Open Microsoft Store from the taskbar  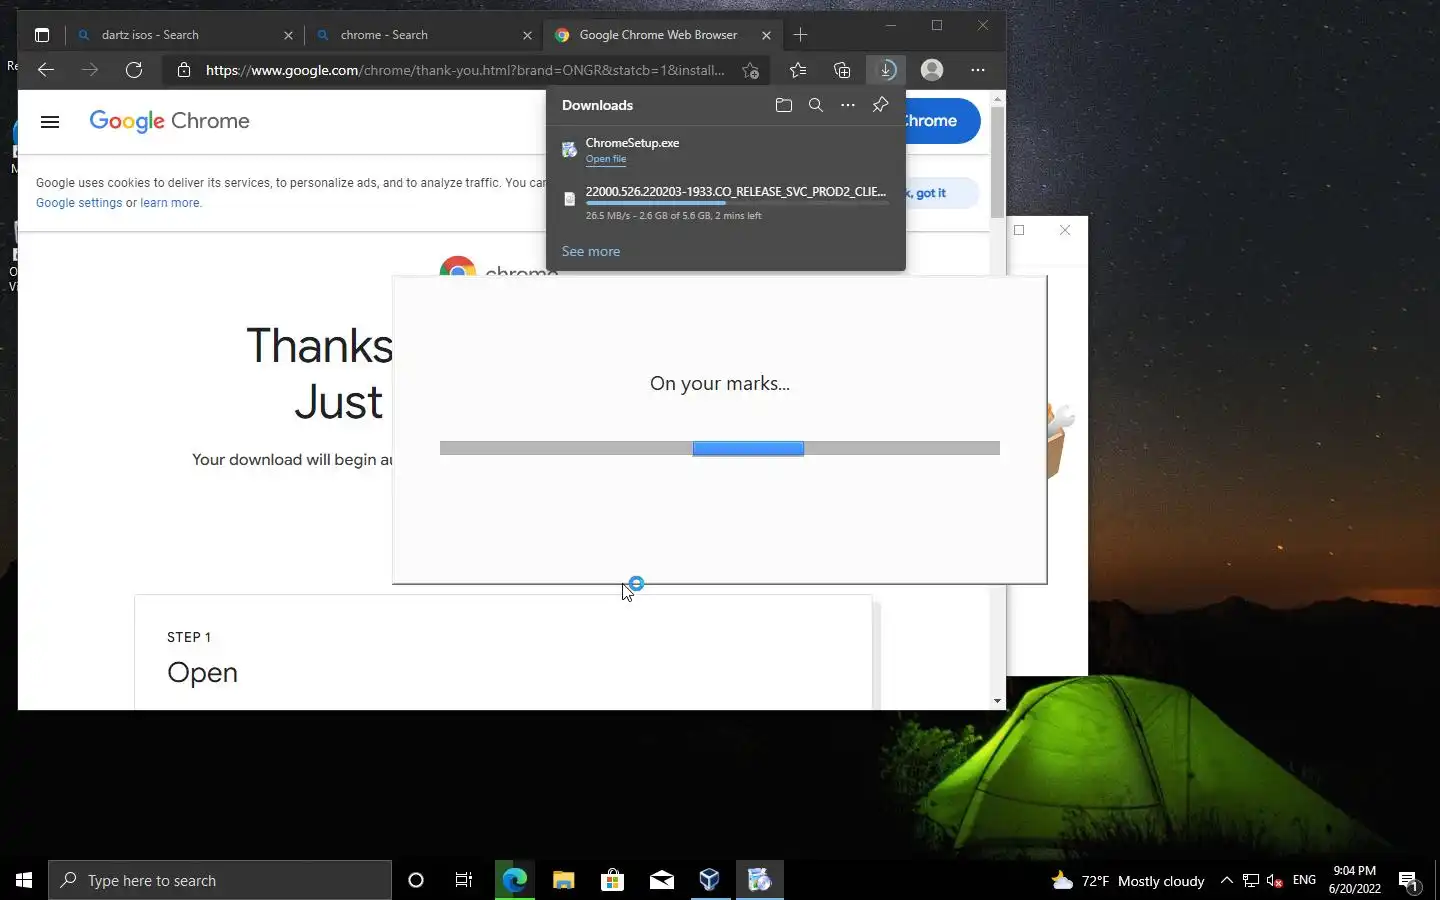click(612, 880)
